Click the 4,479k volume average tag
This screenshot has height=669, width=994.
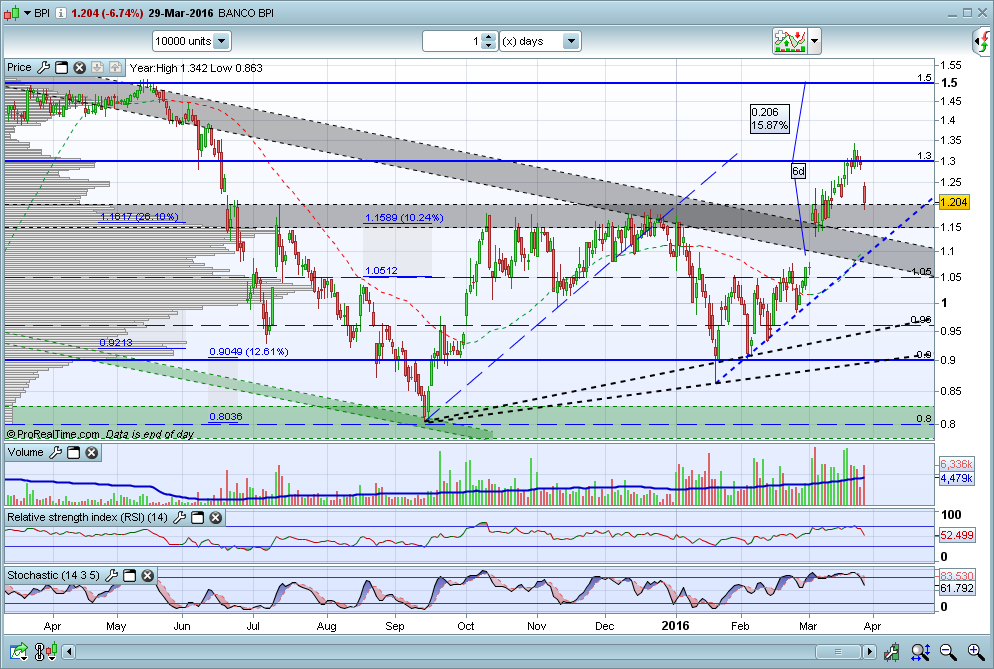pos(956,477)
